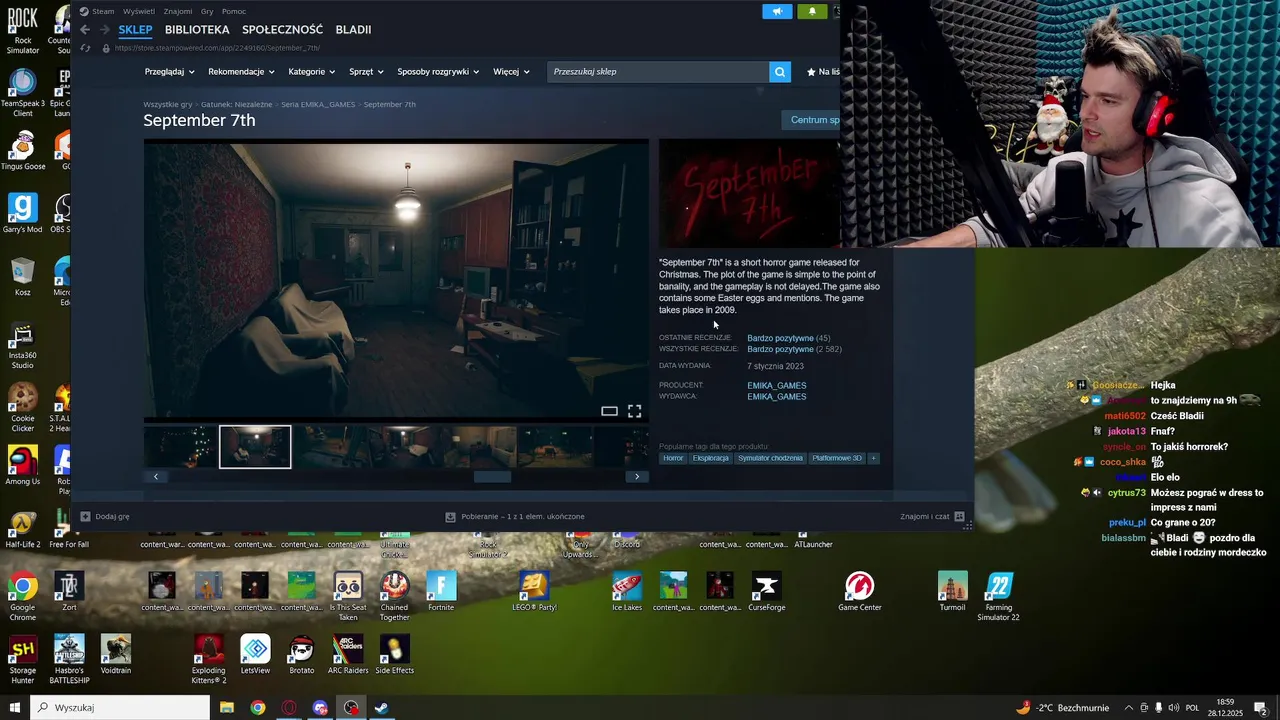This screenshot has width=1280, height=720.
Task: Click the plus icon beside Dodaj grę
Action: point(85,516)
